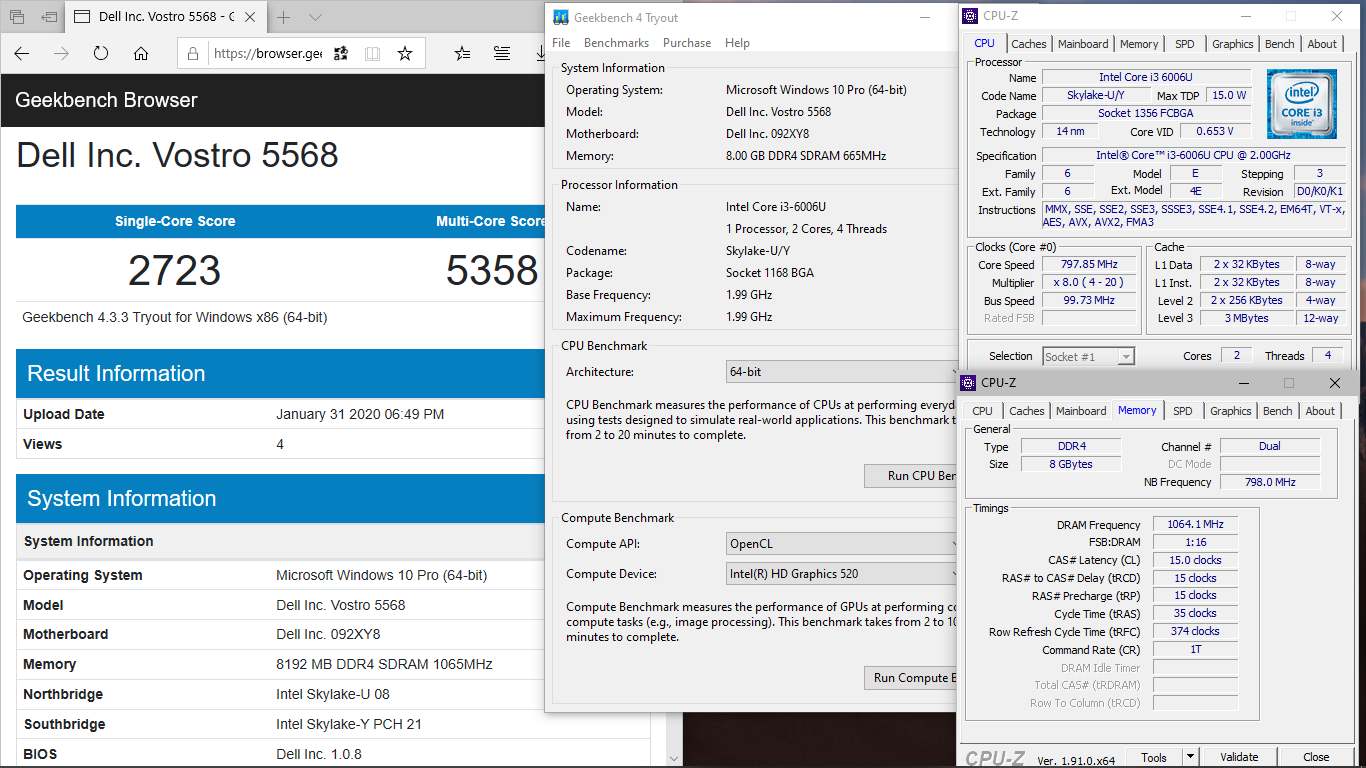
Task: Open the Reading list icon in Edge toolbar
Action: pyautogui.click(x=502, y=54)
